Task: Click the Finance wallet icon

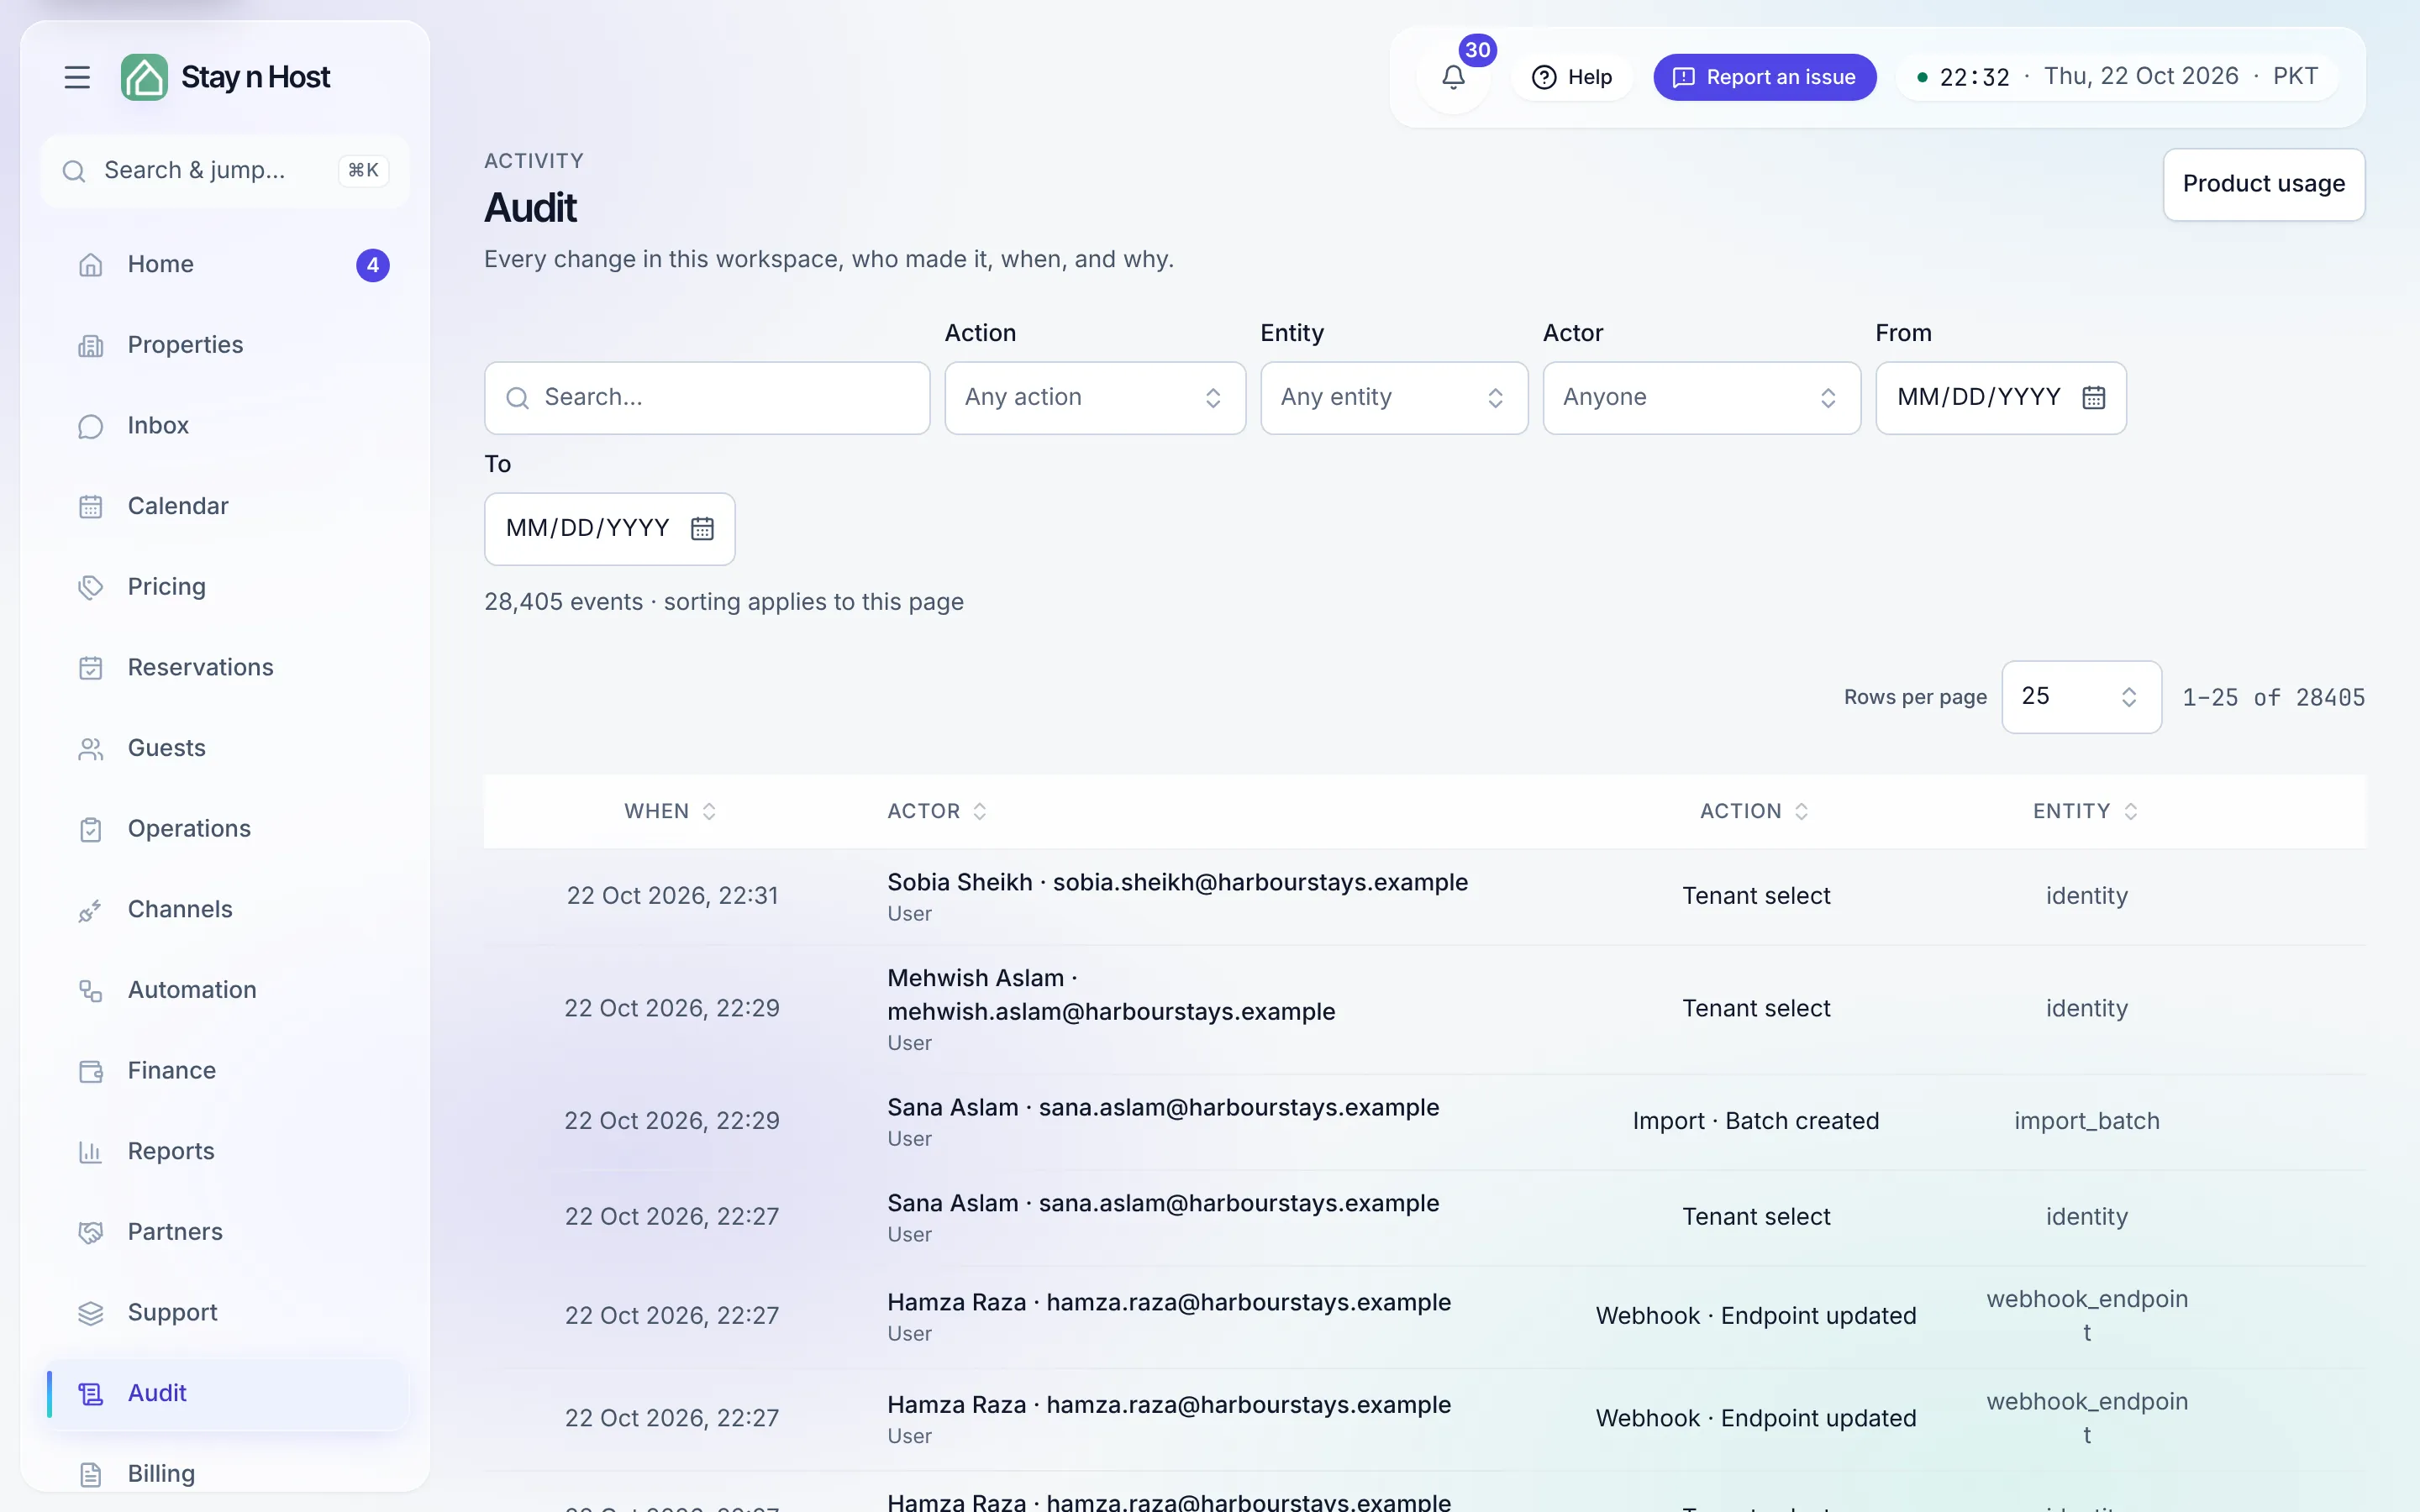Action: coord(91,1071)
